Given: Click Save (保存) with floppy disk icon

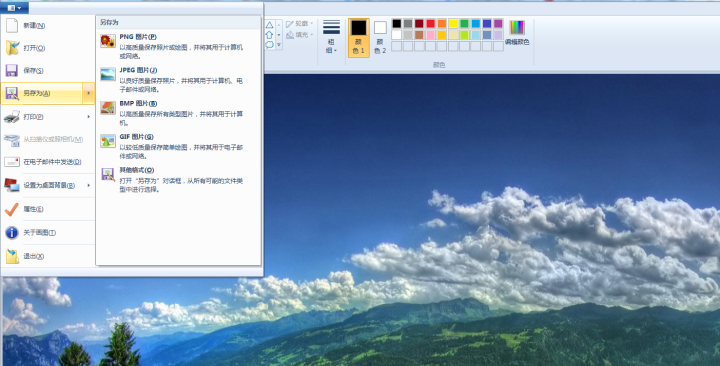Looking at the screenshot, I should pyautogui.click(x=48, y=70).
